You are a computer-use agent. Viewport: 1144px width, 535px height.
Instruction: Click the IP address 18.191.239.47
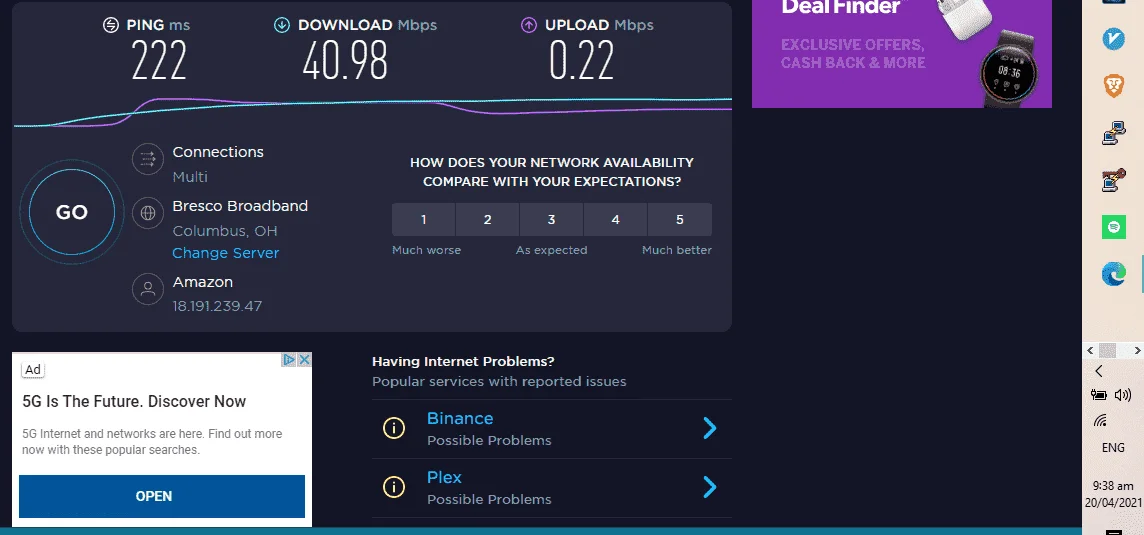(x=217, y=307)
